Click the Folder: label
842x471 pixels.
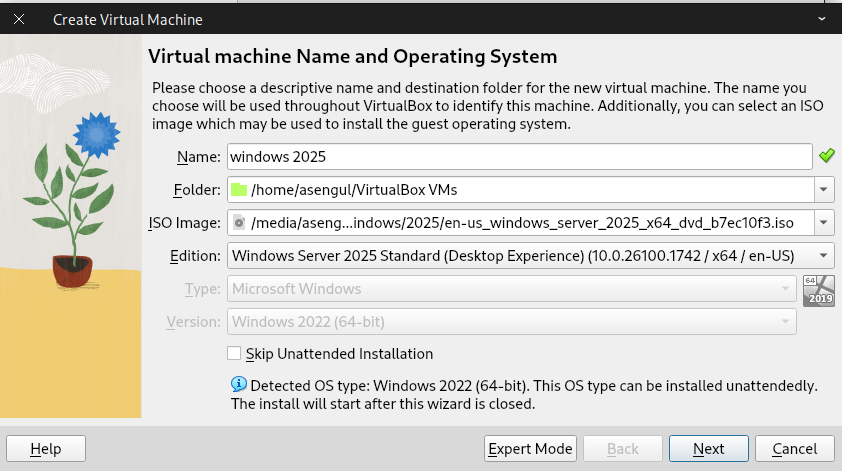(x=197, y=190)
